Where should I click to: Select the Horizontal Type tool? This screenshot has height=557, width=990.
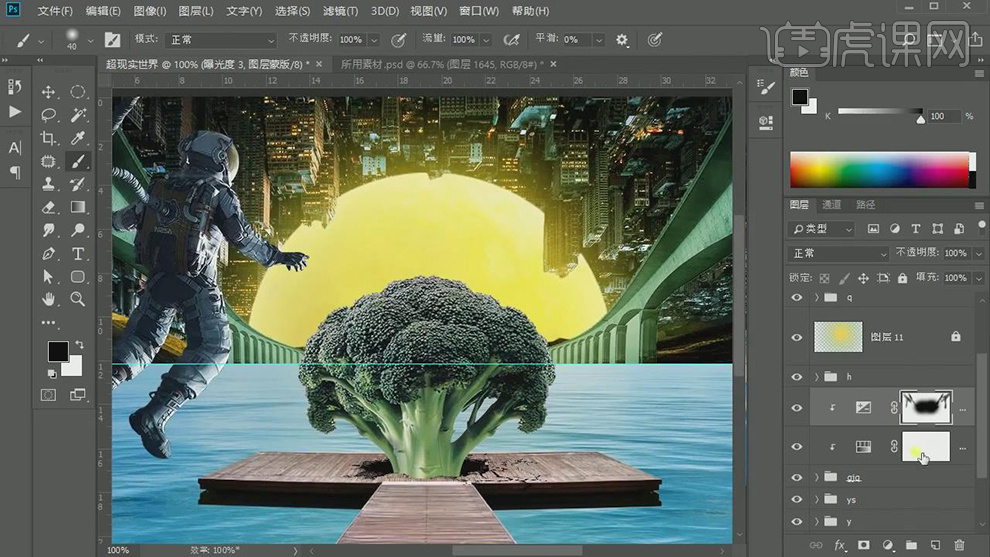point(77,253)
